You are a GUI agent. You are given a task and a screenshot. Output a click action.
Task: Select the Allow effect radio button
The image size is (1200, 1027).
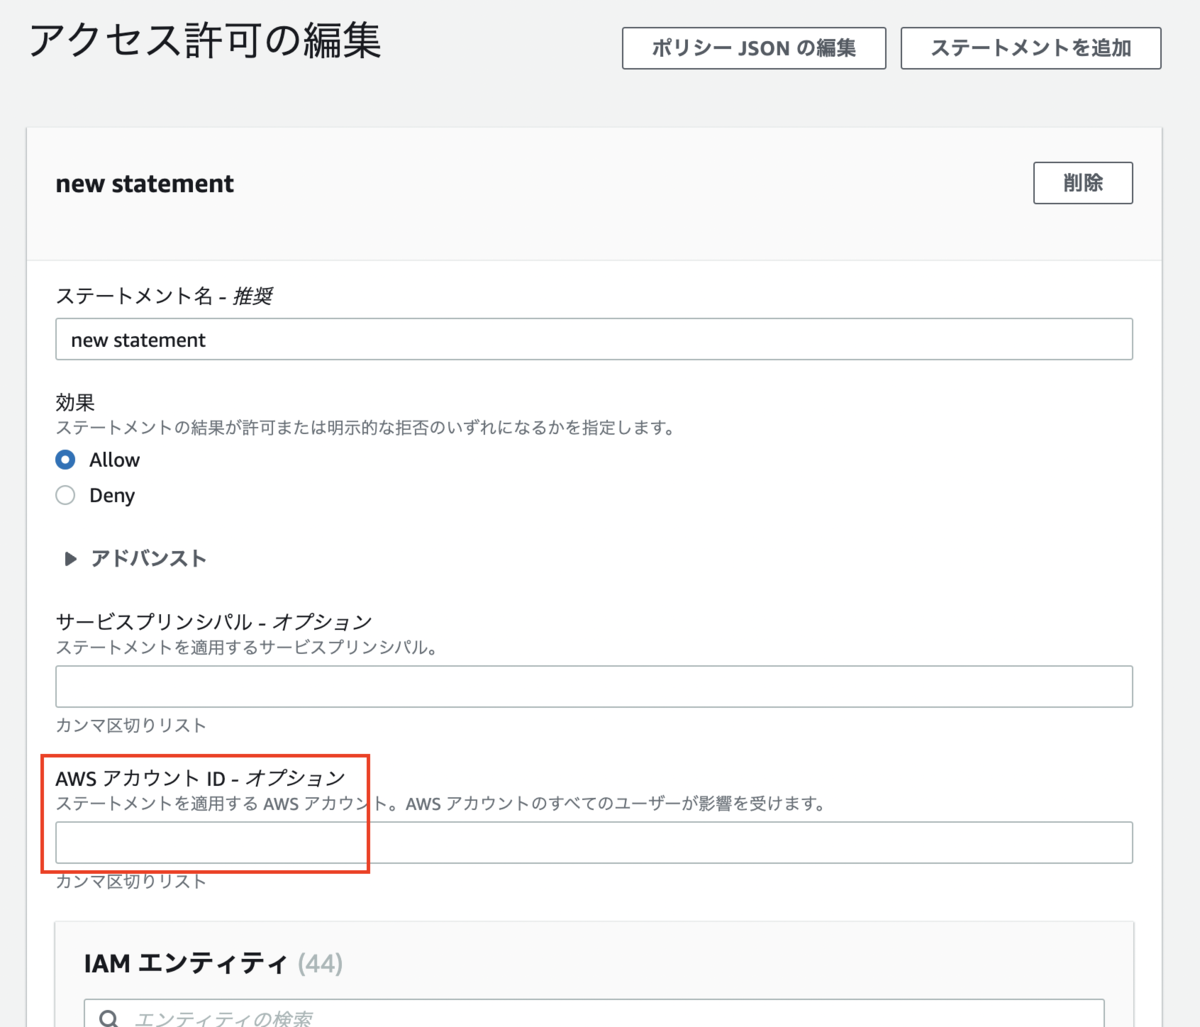click(x=66, y=460)
